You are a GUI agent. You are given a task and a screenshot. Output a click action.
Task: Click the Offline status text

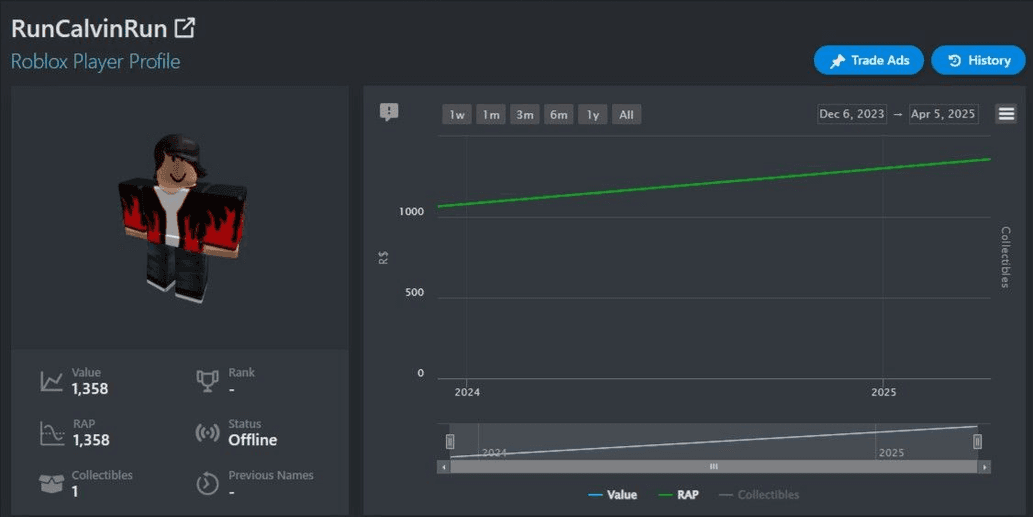252,440
